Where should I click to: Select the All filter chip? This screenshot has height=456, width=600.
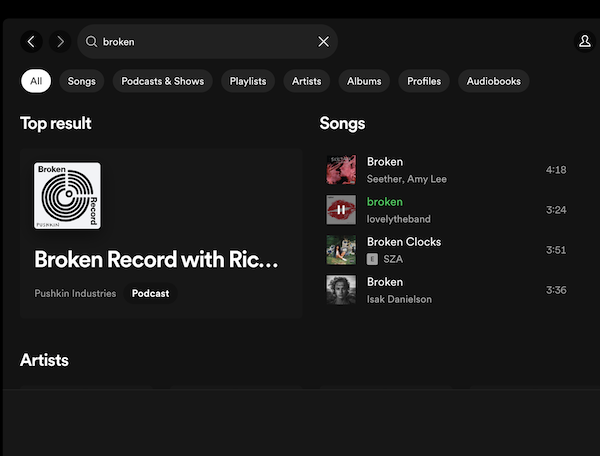(36, 81)
